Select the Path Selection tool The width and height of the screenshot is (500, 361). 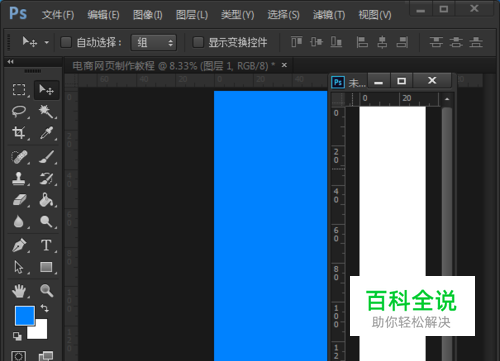[x=19, y=267]
